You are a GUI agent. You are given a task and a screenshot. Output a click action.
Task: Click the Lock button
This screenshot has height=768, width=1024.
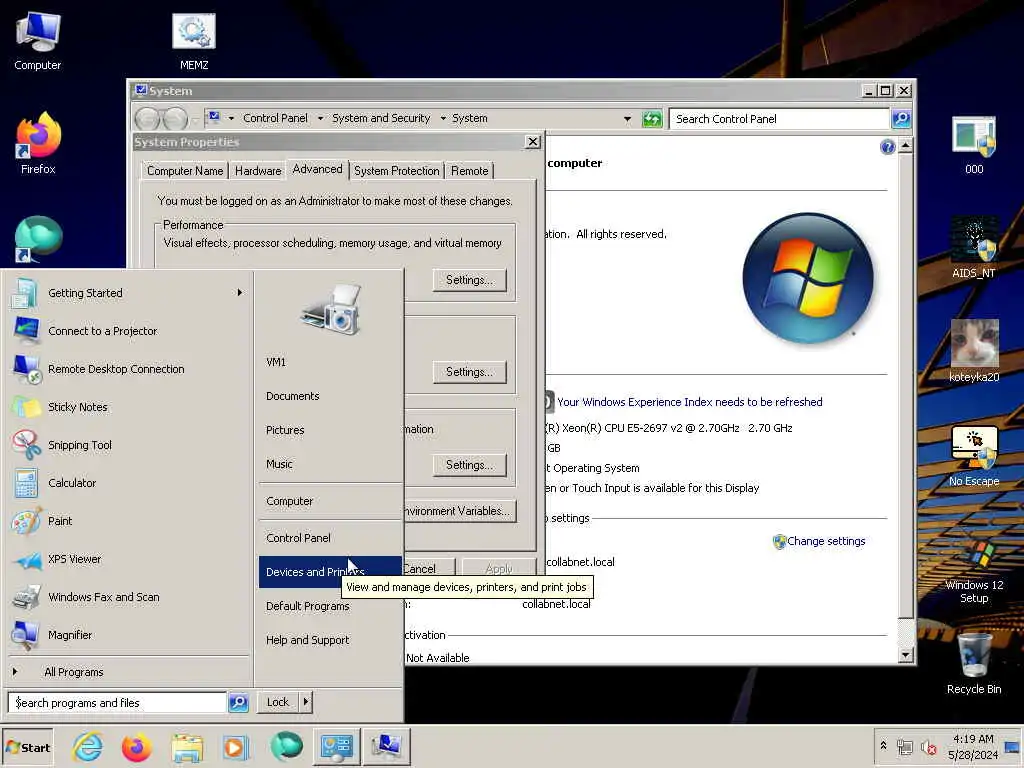tap(278, 702)
